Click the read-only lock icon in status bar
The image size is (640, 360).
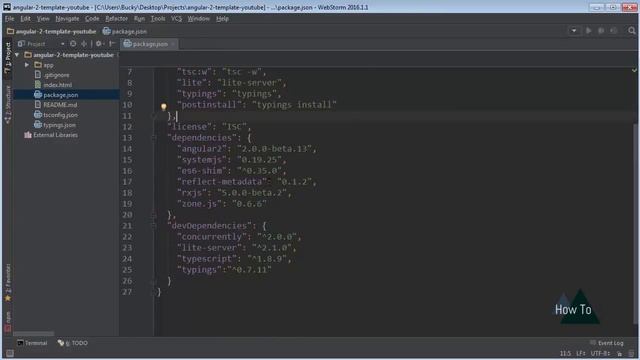click(620, 353)
